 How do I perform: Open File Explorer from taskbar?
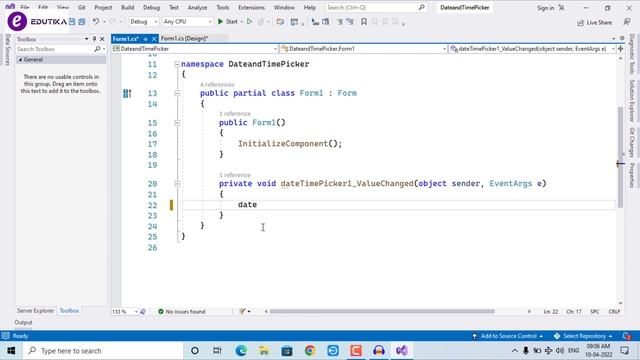pos(264,351)
